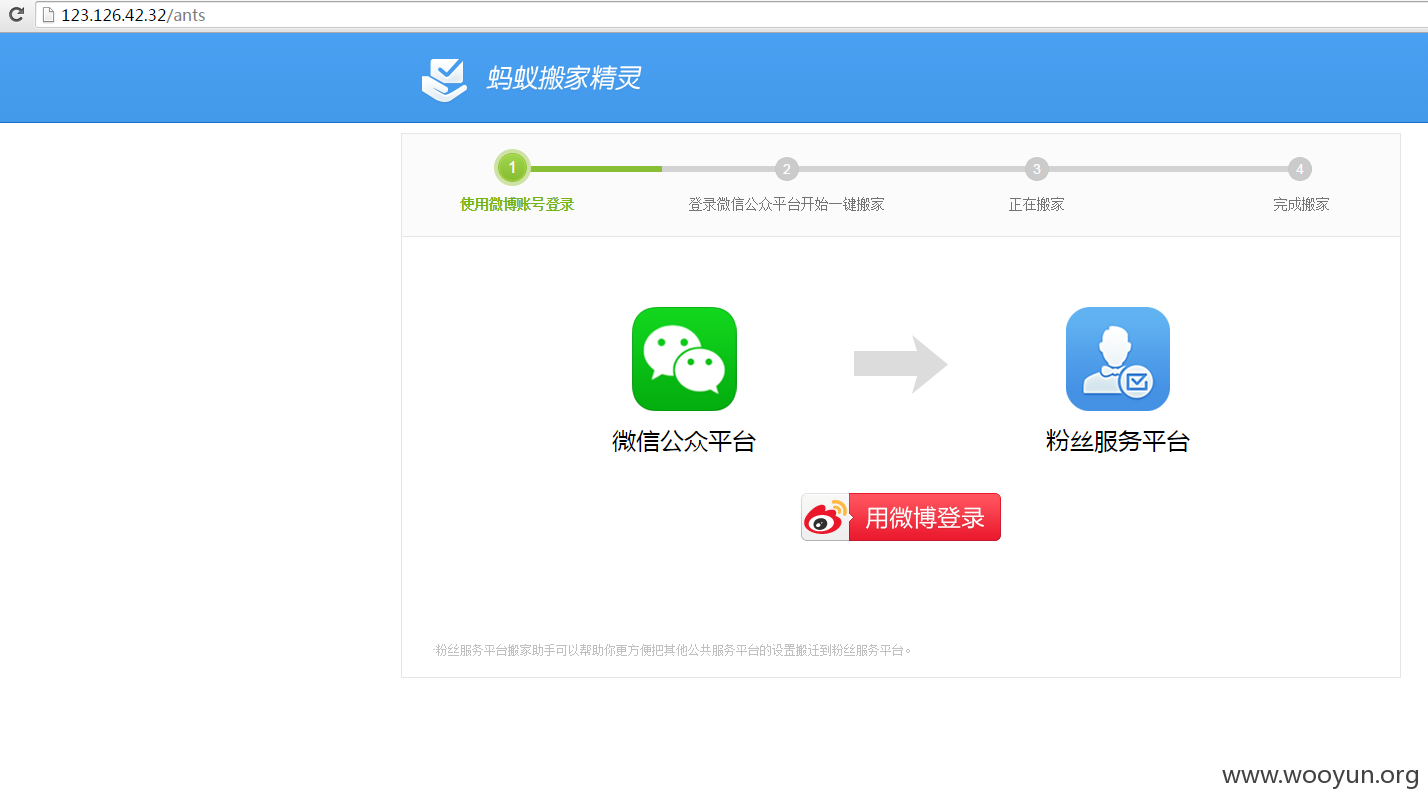
Task: Select step 3 circle in progress bar
Action: [1037, 168]
